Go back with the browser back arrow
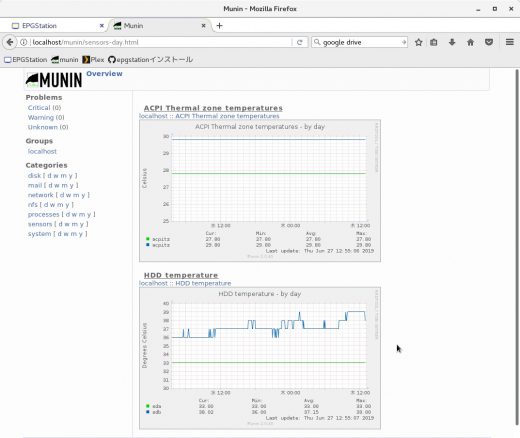520x438 pixels. click(10, 42)
